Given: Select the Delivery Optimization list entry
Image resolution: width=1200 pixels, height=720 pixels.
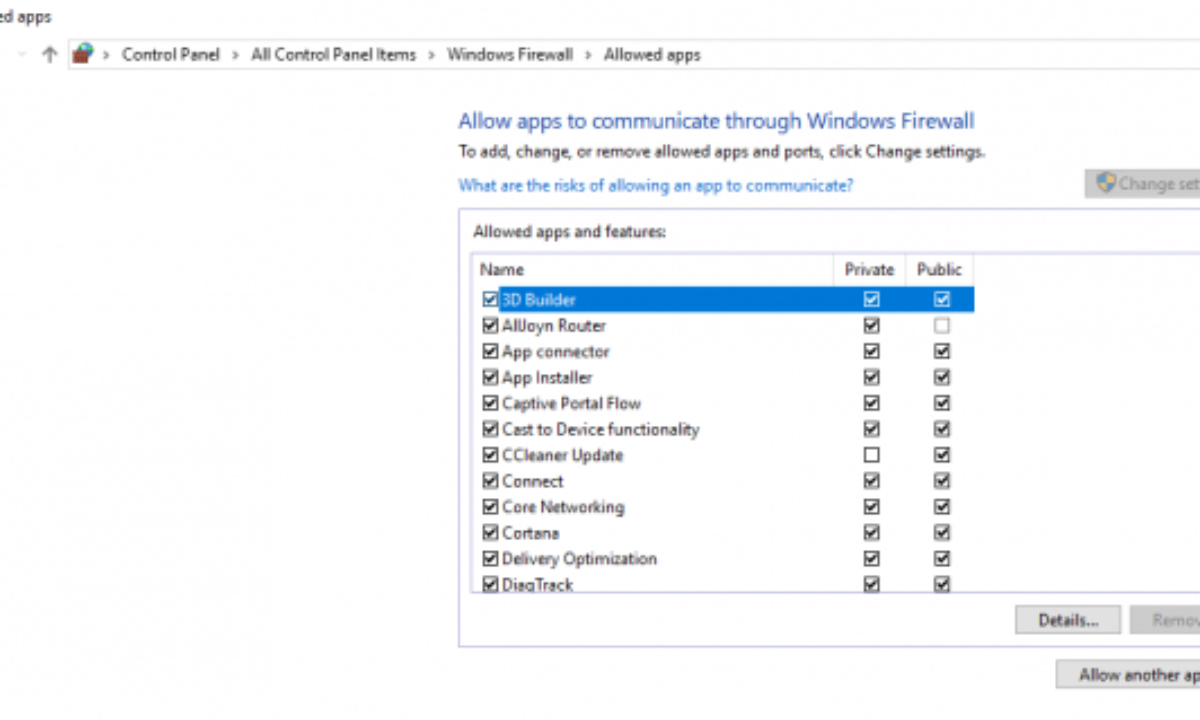Looking at the screenshot, I should click(579, 559).
